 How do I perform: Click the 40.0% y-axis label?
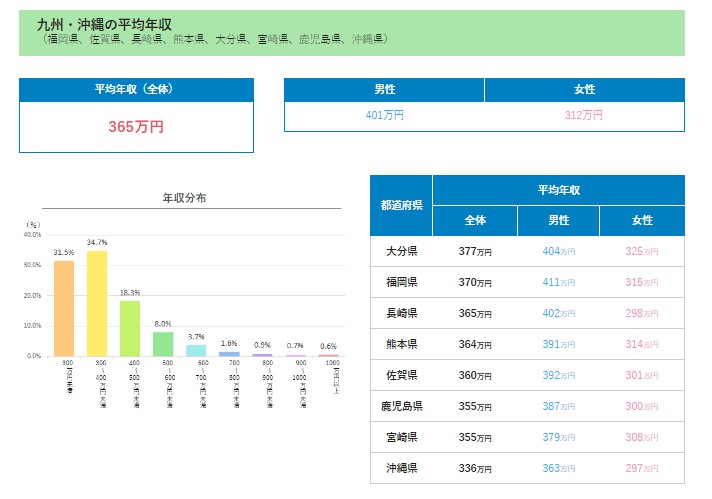[x=32, y=235]
